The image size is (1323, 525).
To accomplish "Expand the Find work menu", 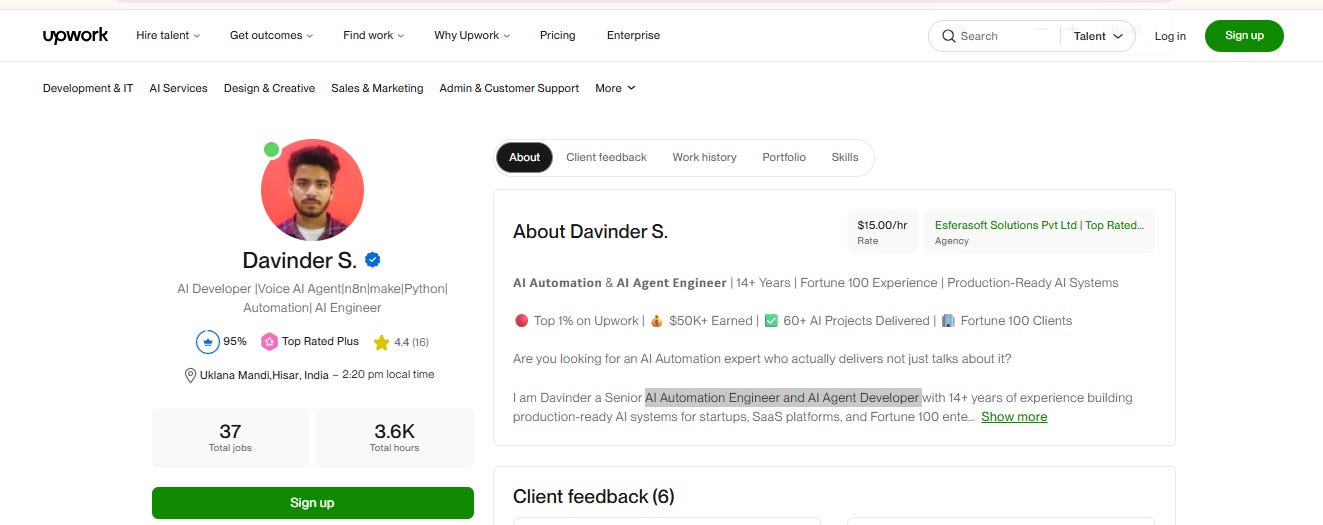I will 373,36.
